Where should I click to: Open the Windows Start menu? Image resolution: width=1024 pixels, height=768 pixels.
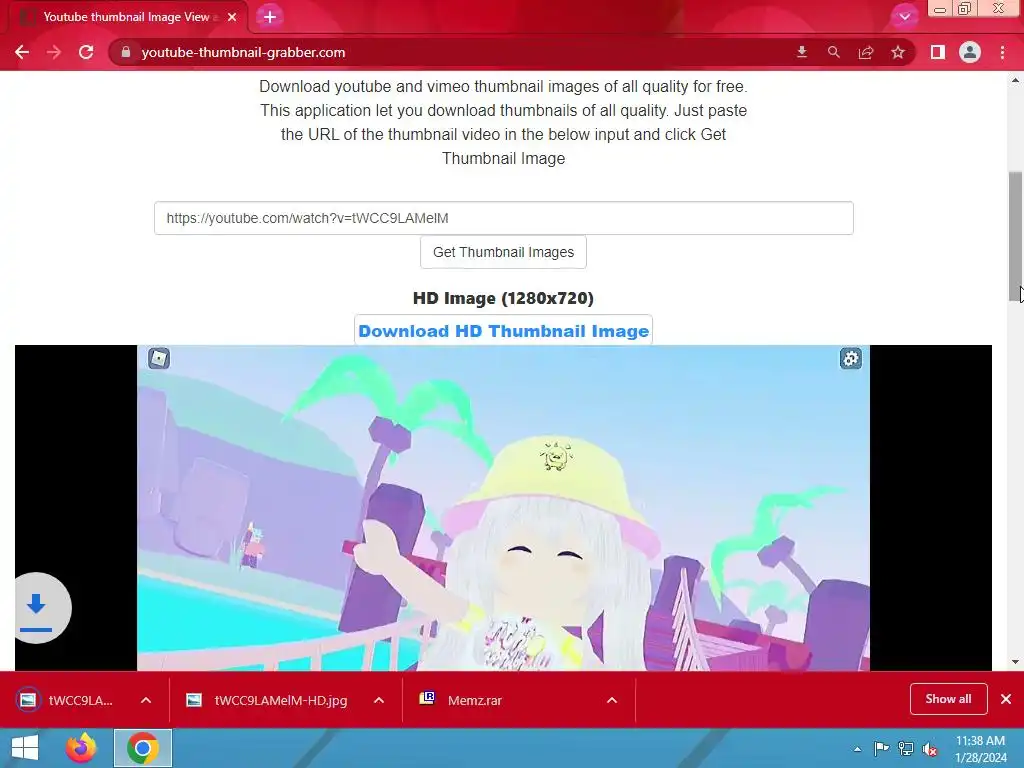(x=25, y=748)
